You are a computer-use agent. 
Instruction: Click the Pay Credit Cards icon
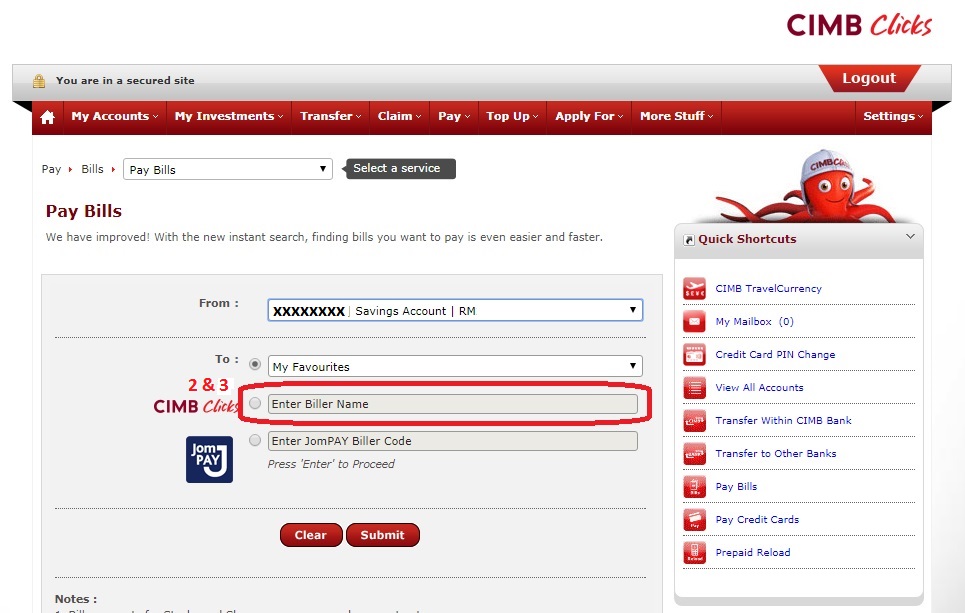click(694, 519)
